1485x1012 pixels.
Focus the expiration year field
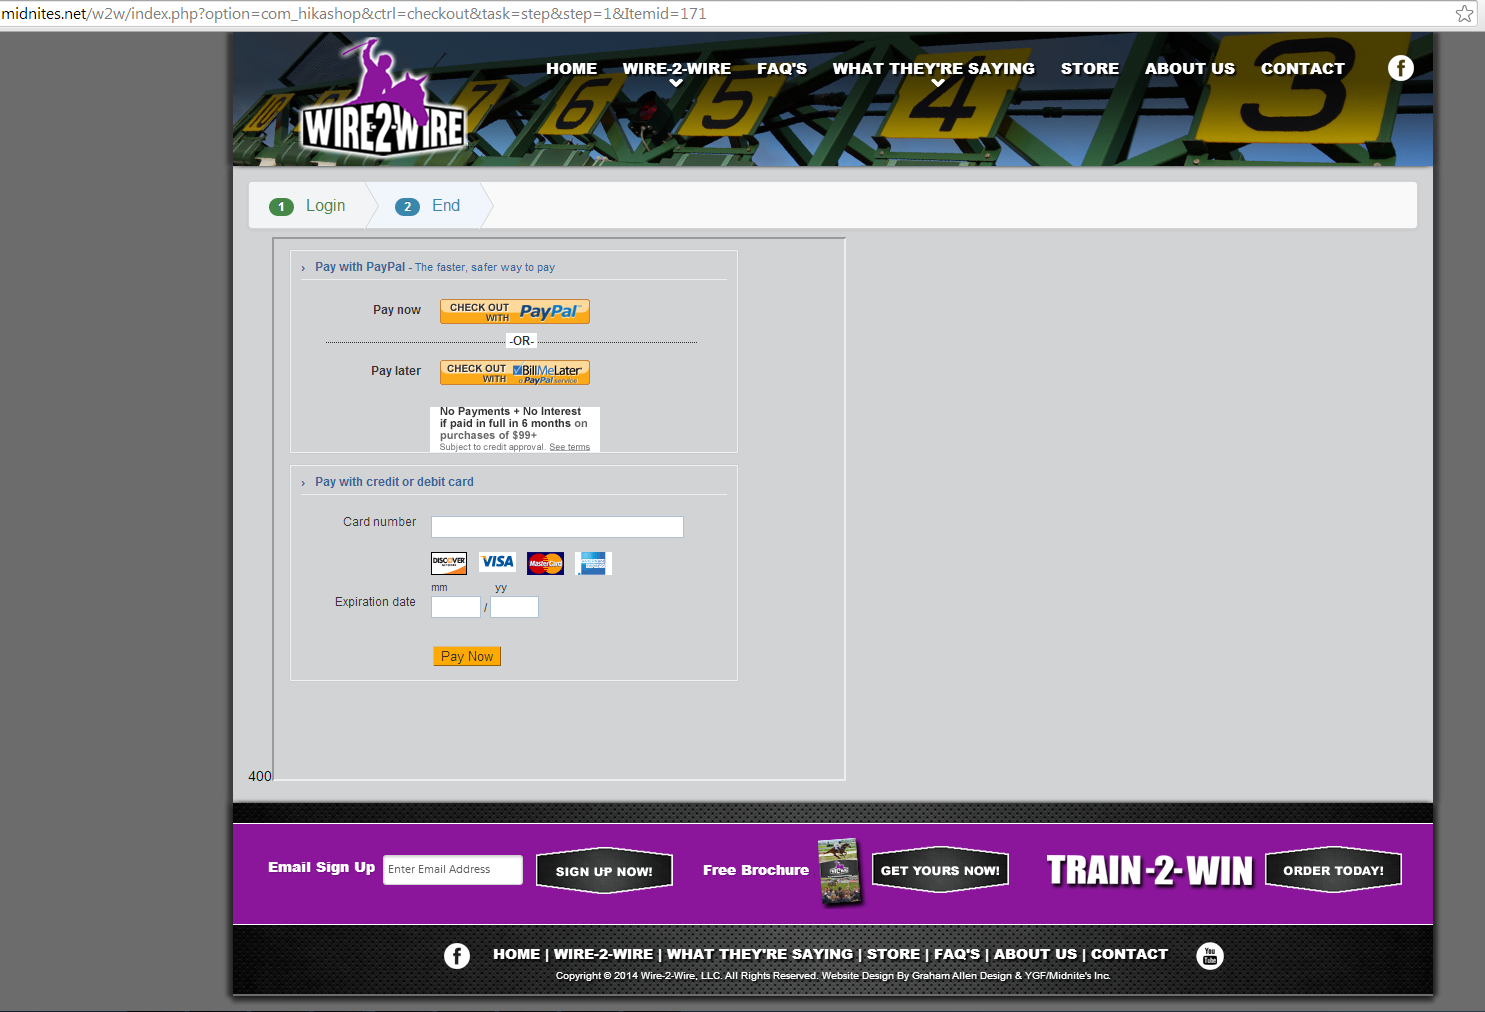click(514, 607)
